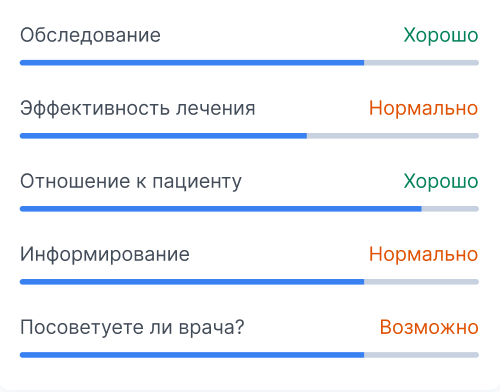Select the Эффективность лечения label
500x392 pixels.
[138, 108]
